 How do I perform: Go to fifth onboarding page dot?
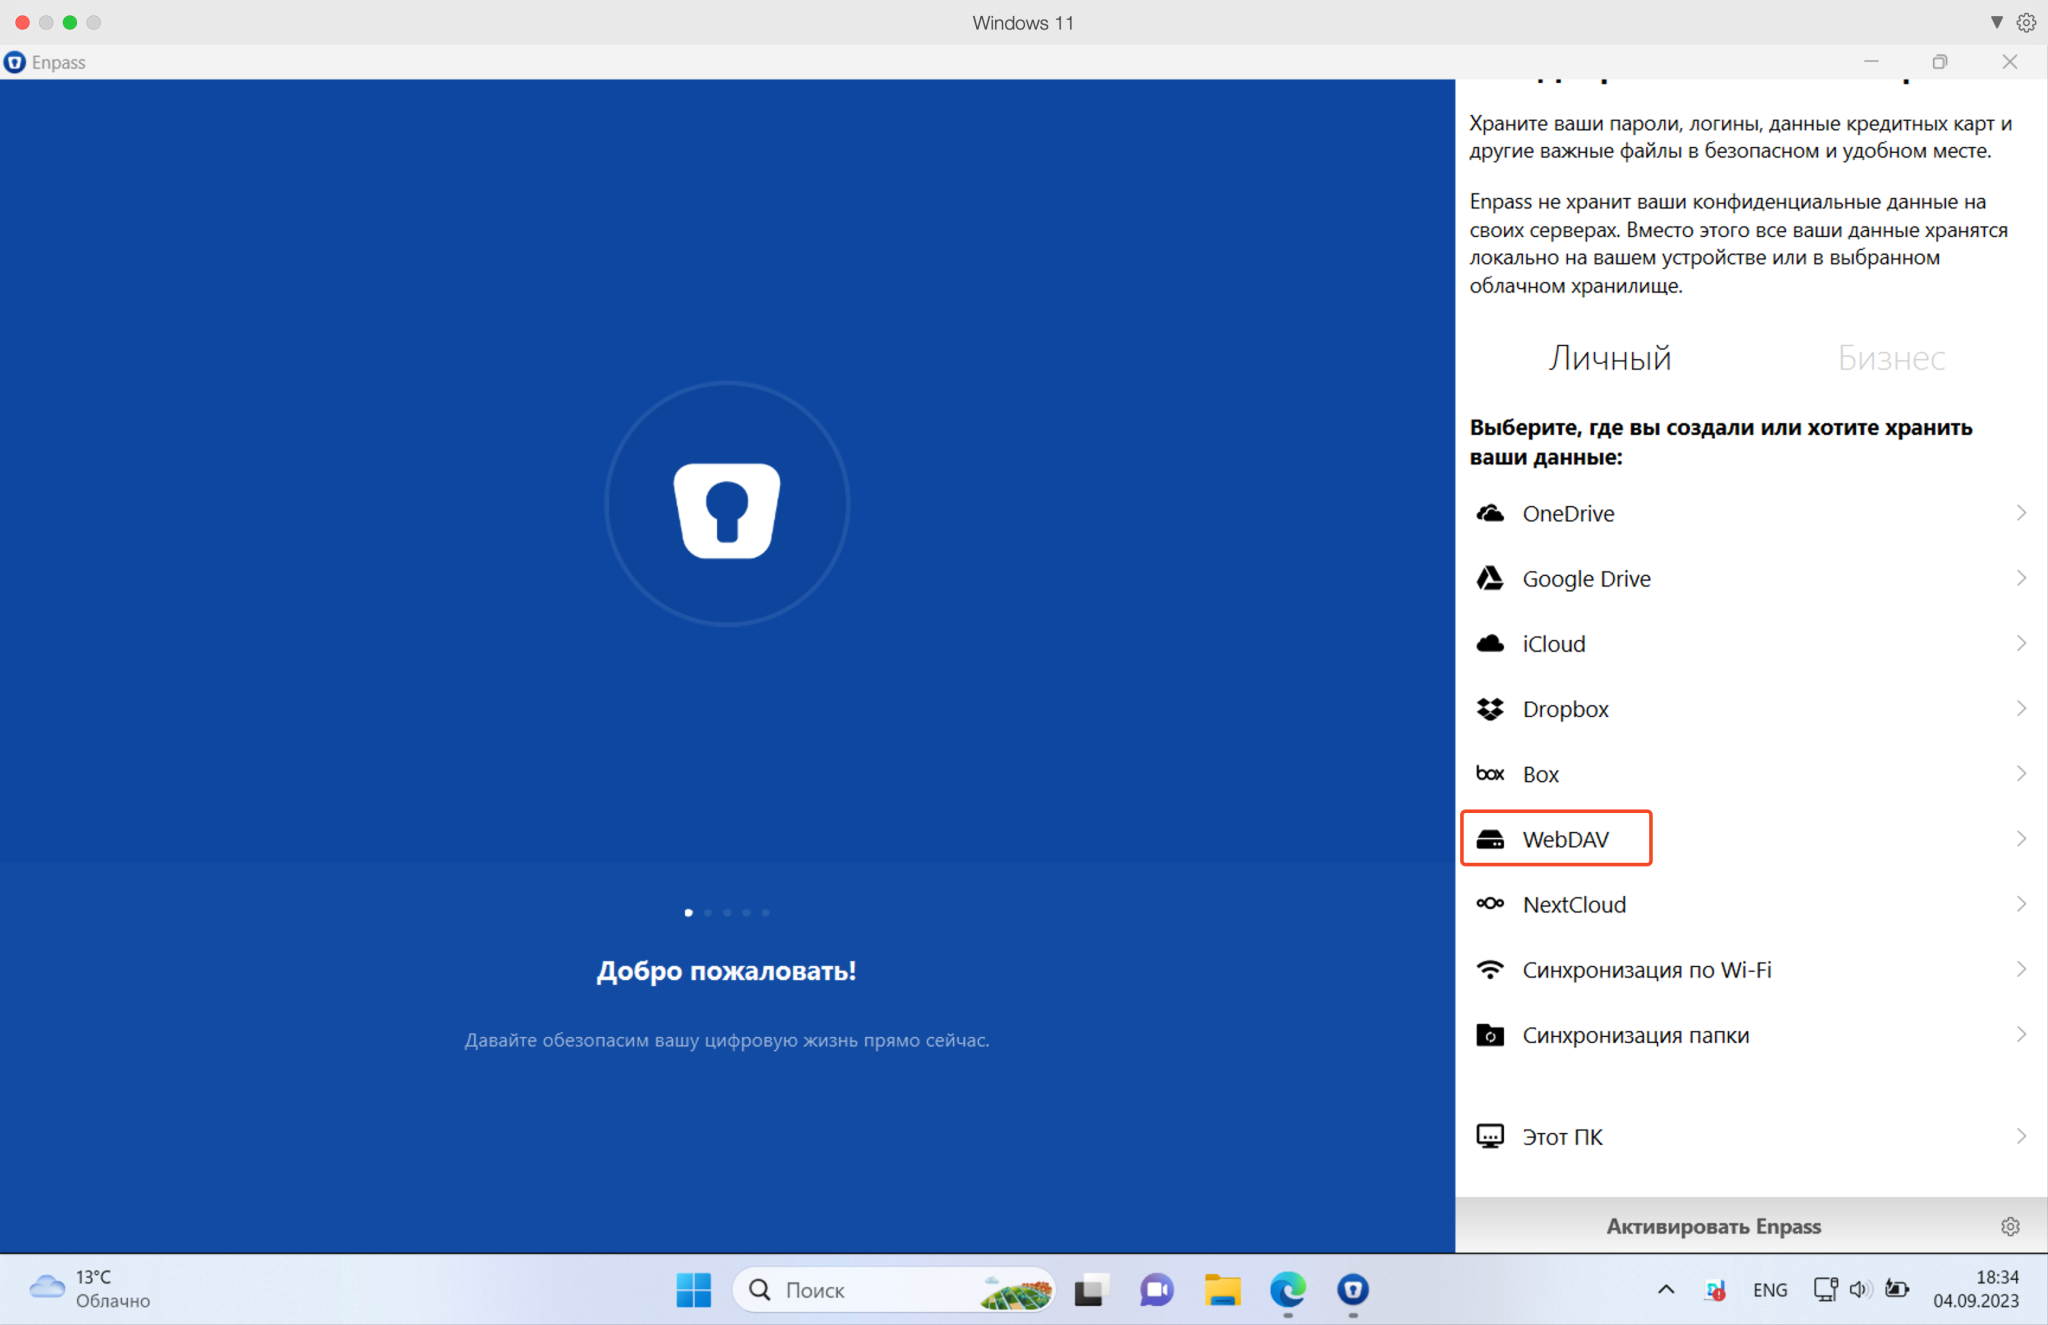tap(766, 912)
